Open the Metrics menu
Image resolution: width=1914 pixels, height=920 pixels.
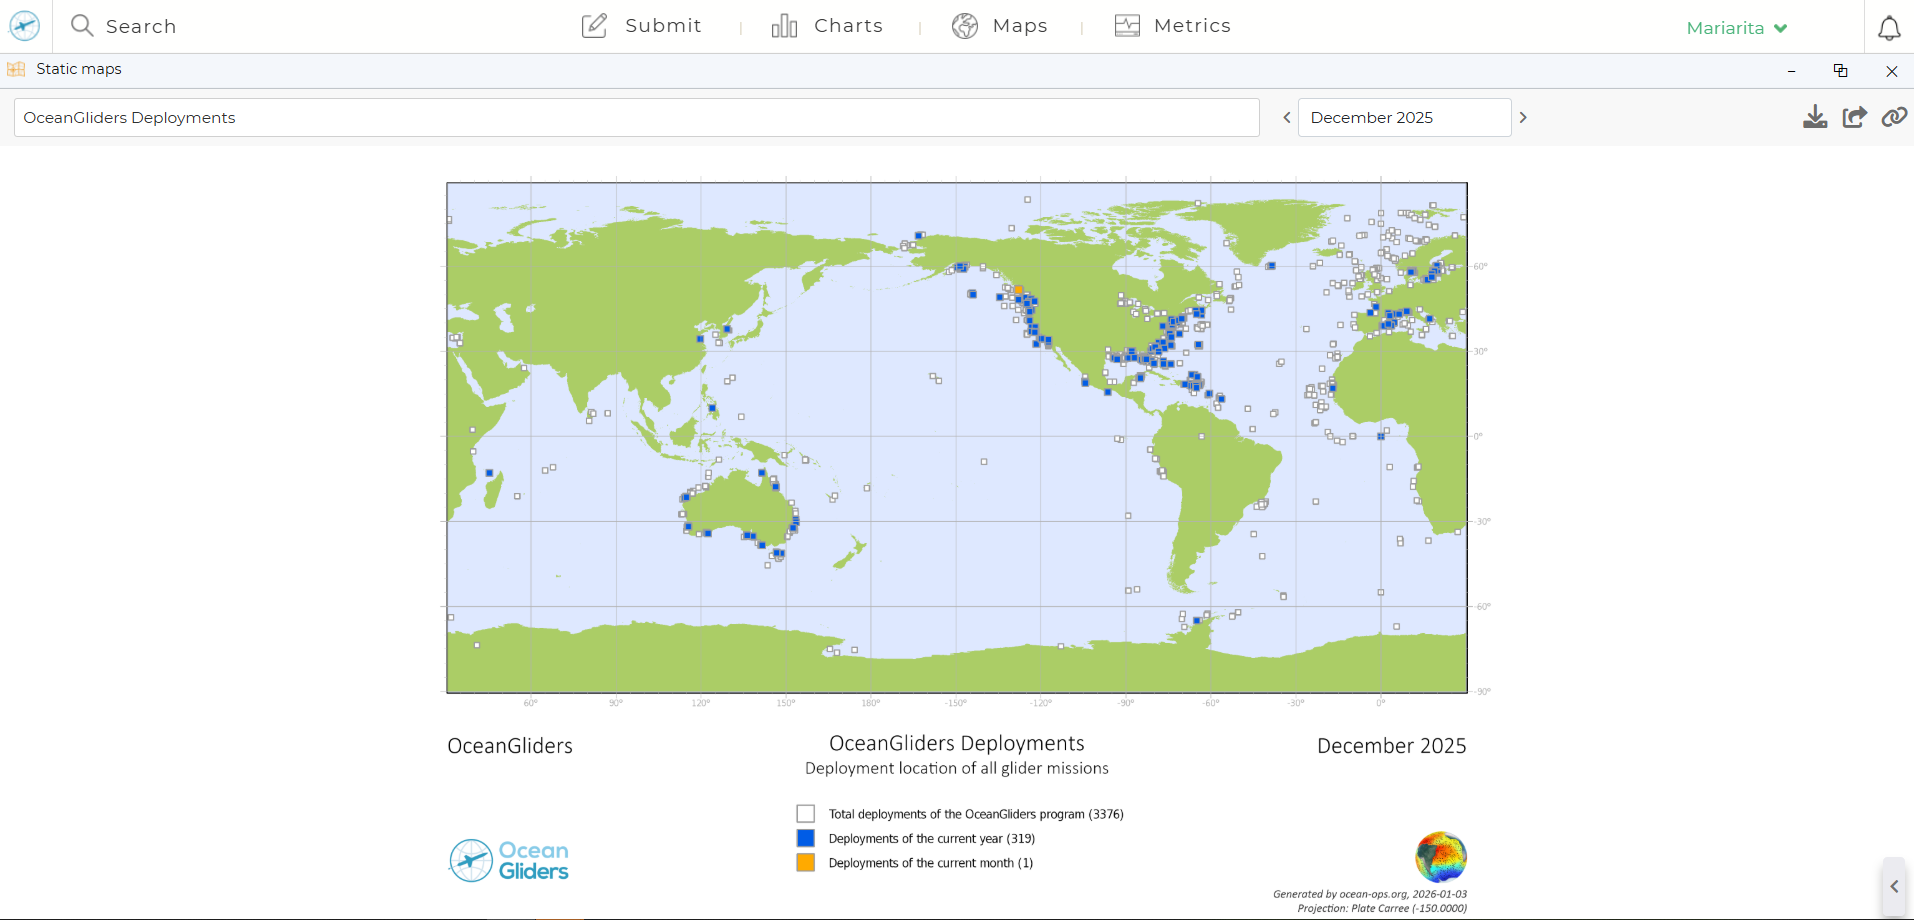[x=1172, y=26]
